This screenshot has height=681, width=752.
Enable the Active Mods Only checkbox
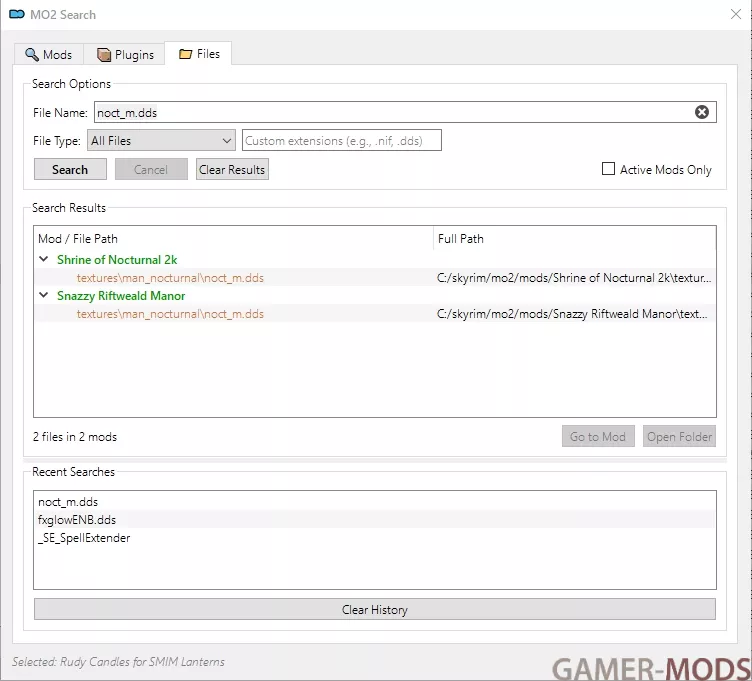608,169
